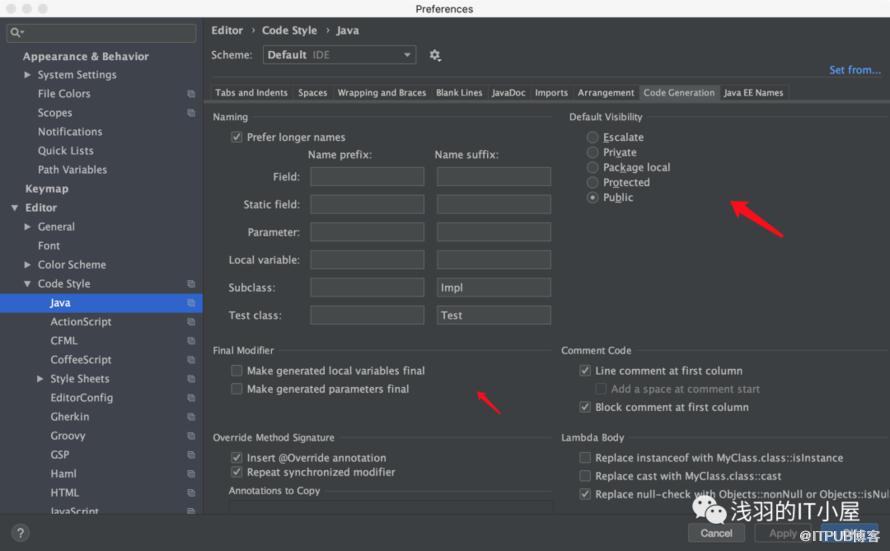Switch to the JavaDoc tab

coord(509,92)
